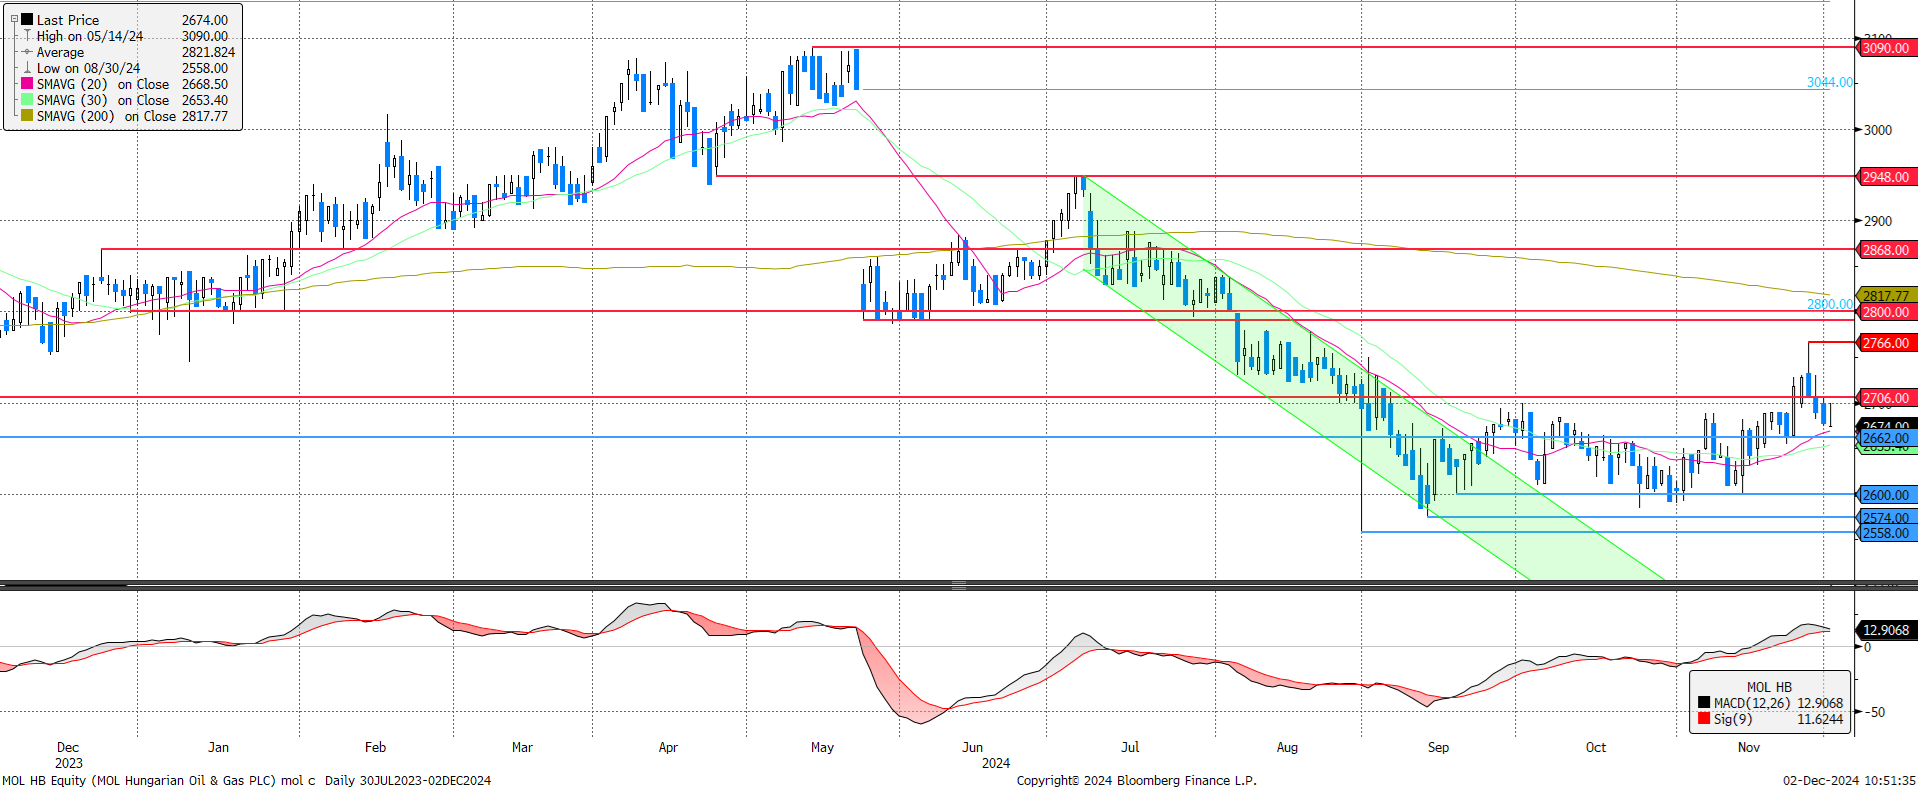Click the May time axis label
Screen dimensions: 1918x789
click(x=822, y=747)
